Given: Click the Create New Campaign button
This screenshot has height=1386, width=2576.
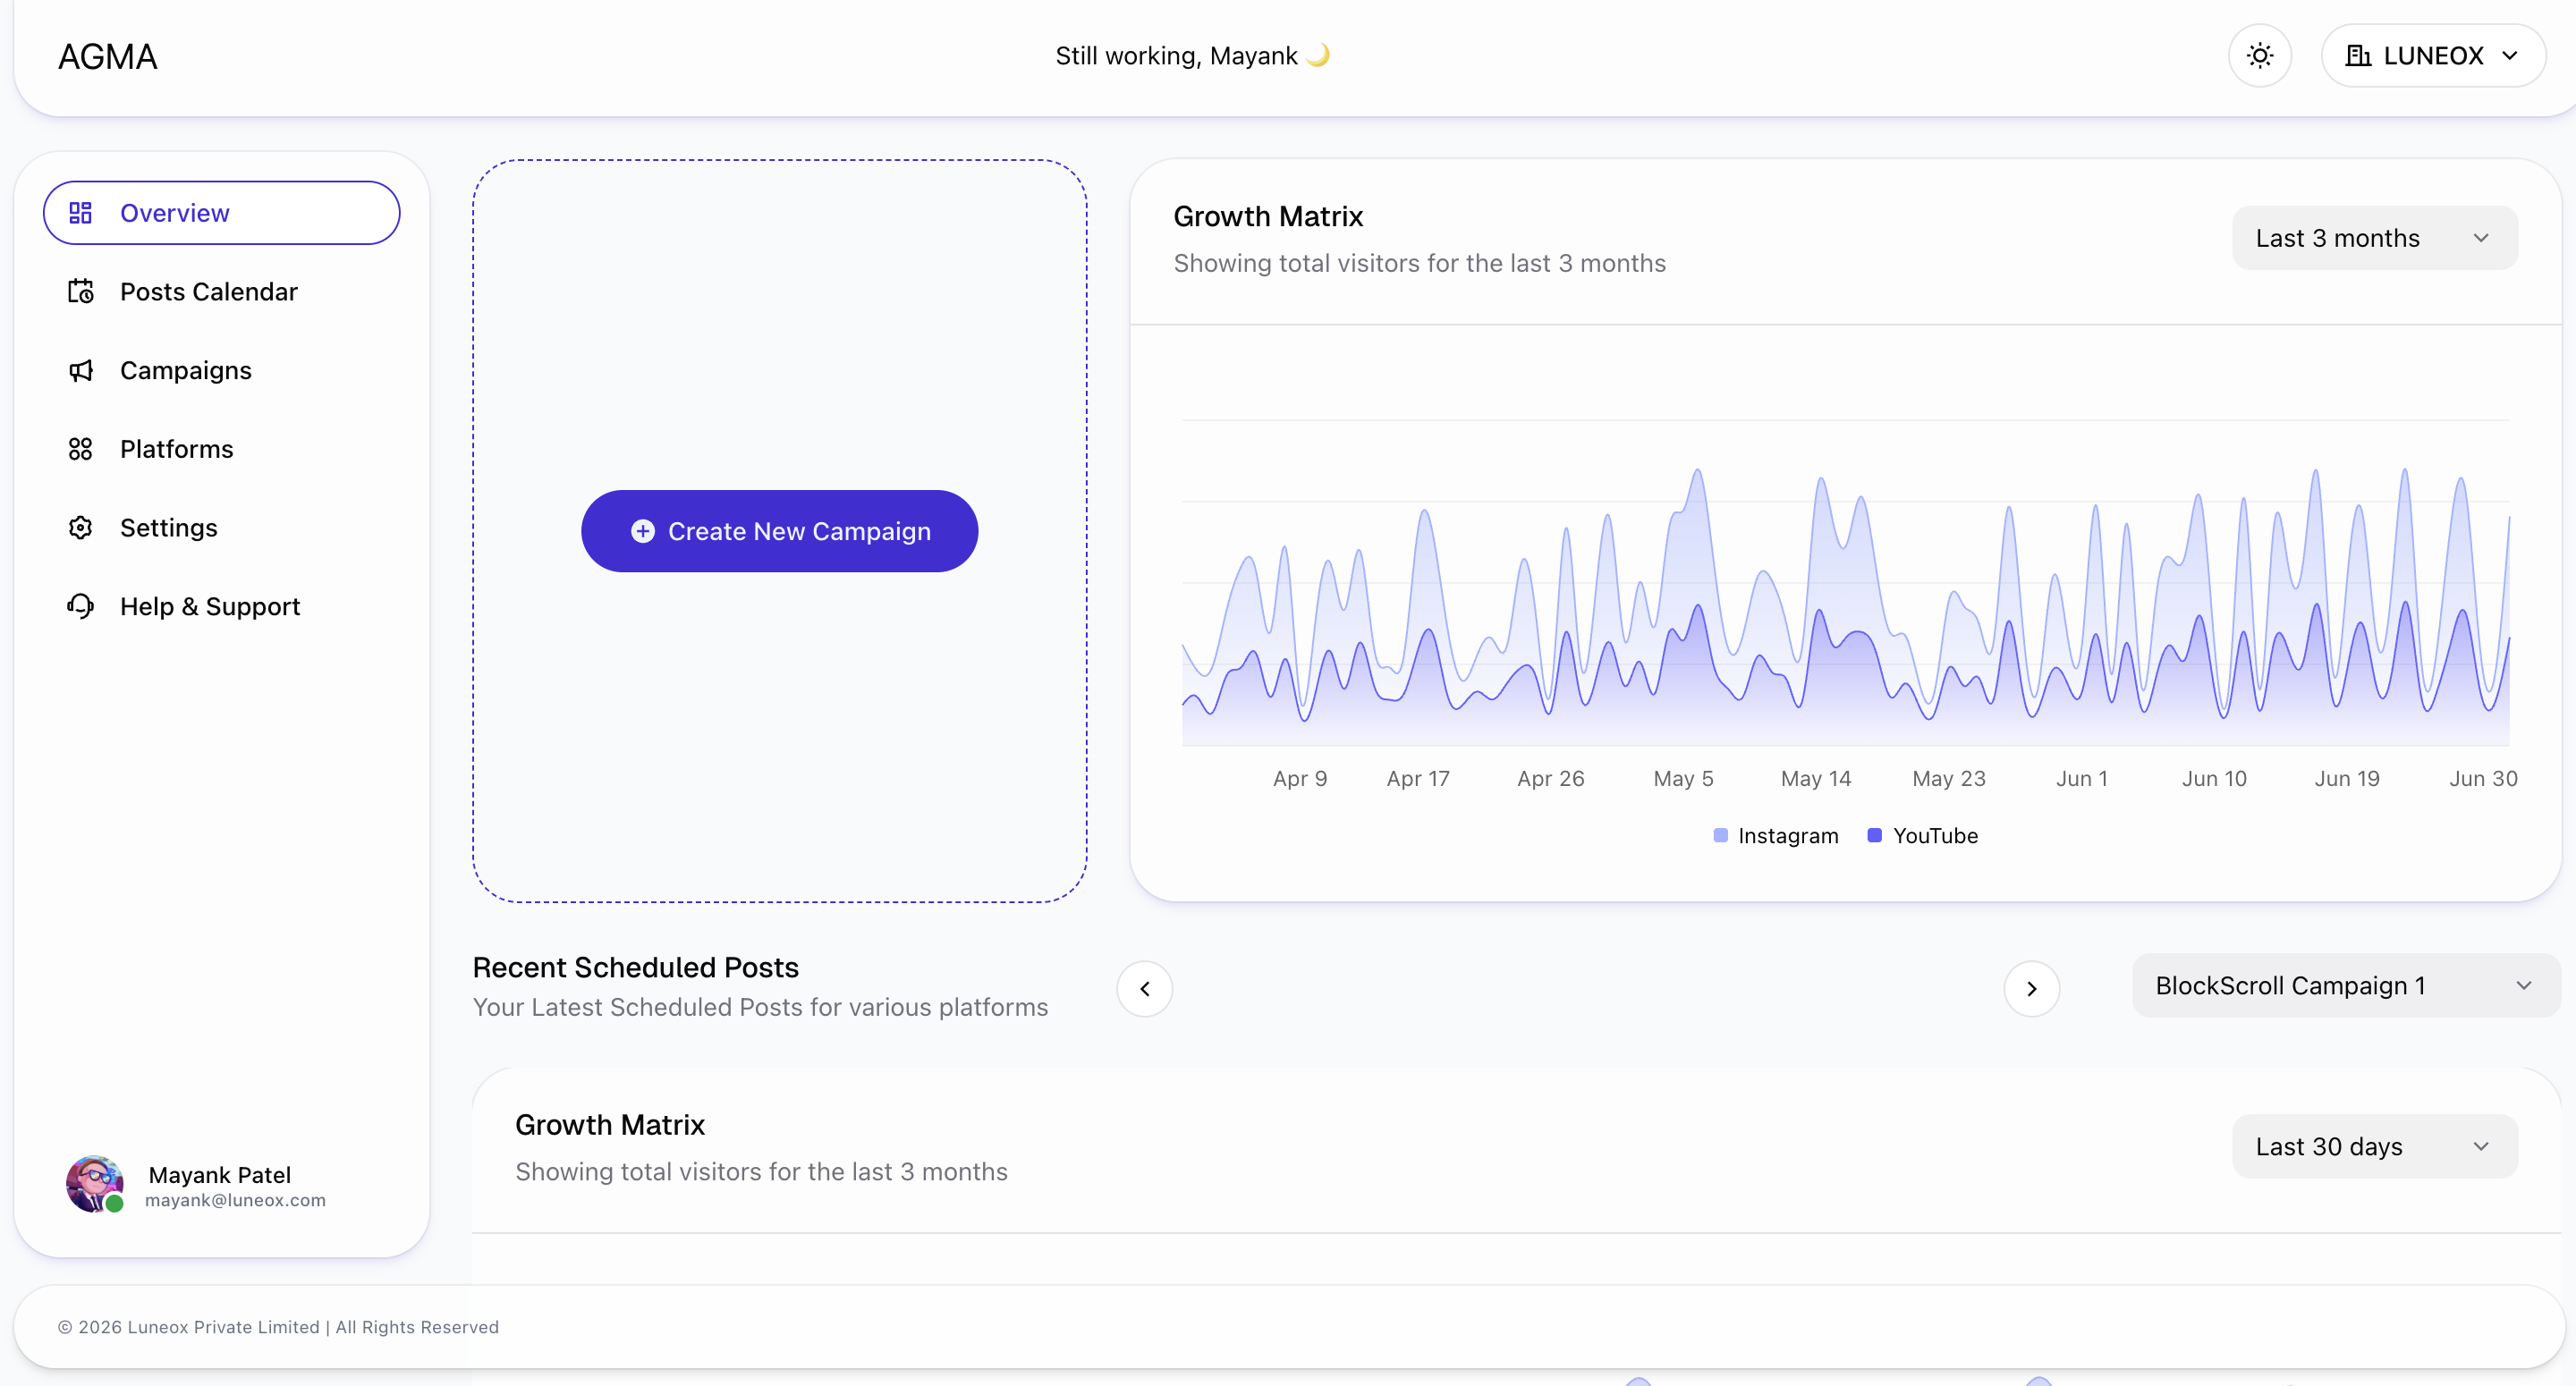Looking at the screenshot, I should pyautogui.click(x=779, y=531).
